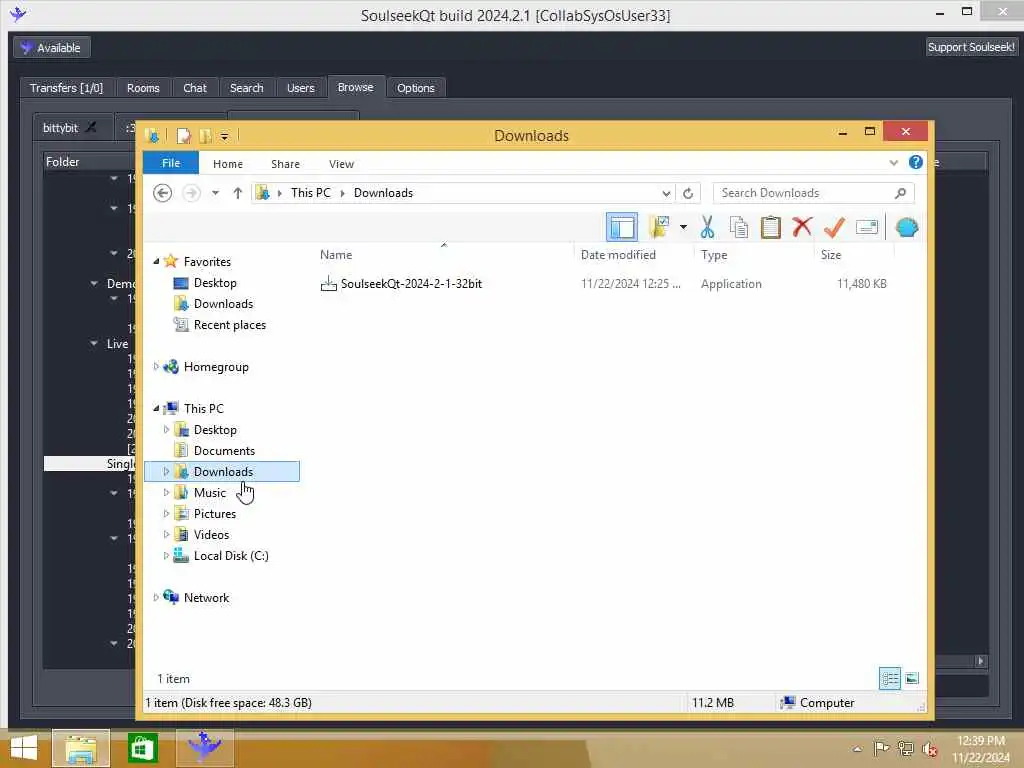This screenshot has width=1024, height=768.
Task: Open the address bar history dropdown
Action: (x=665, y=193)
